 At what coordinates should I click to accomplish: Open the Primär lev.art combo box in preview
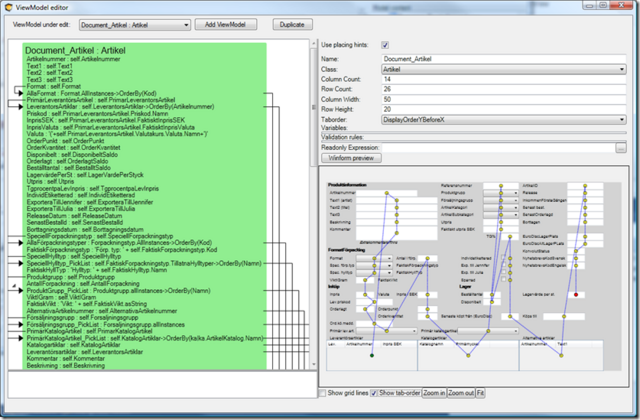click(387, 331)
